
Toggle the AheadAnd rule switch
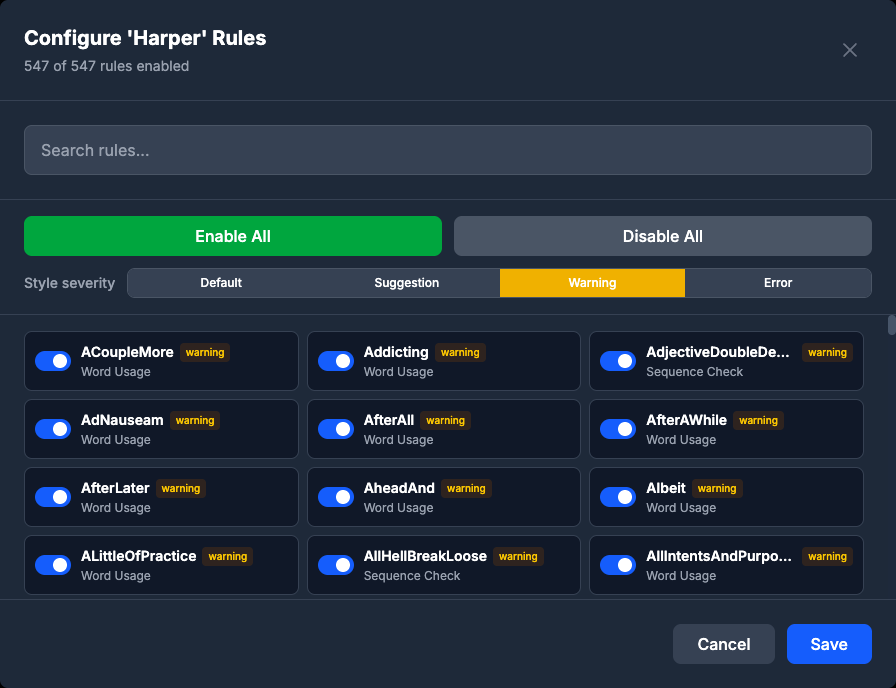336,497
